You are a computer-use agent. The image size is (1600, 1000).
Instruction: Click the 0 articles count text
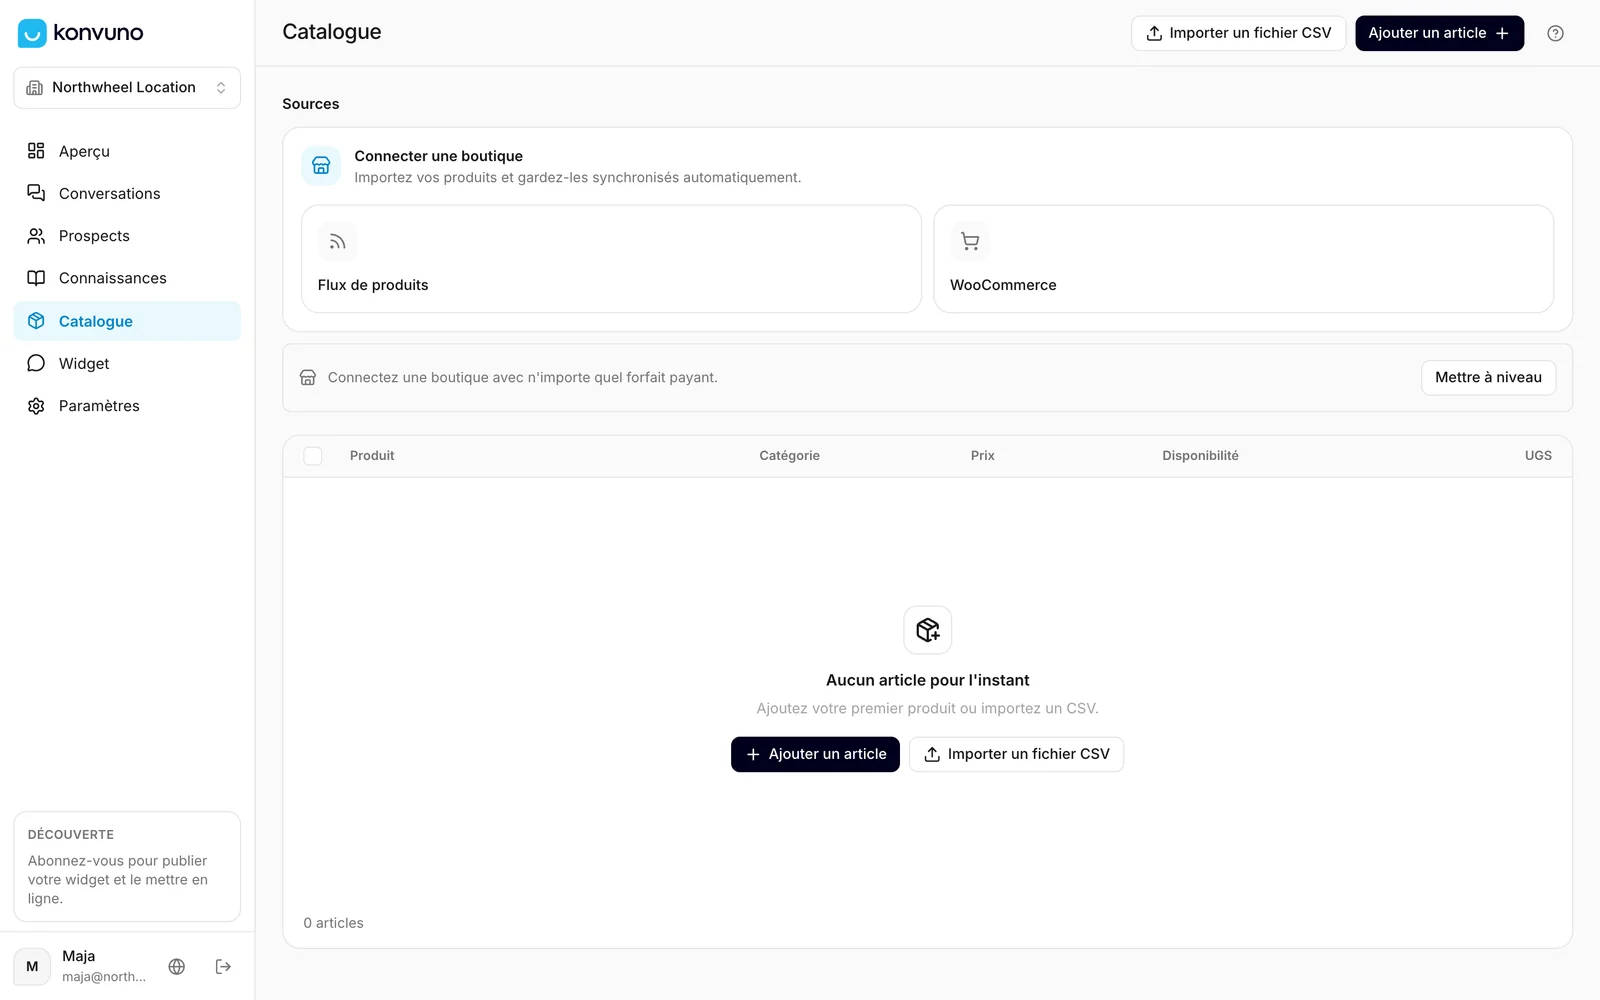click(x=333, y=923)
